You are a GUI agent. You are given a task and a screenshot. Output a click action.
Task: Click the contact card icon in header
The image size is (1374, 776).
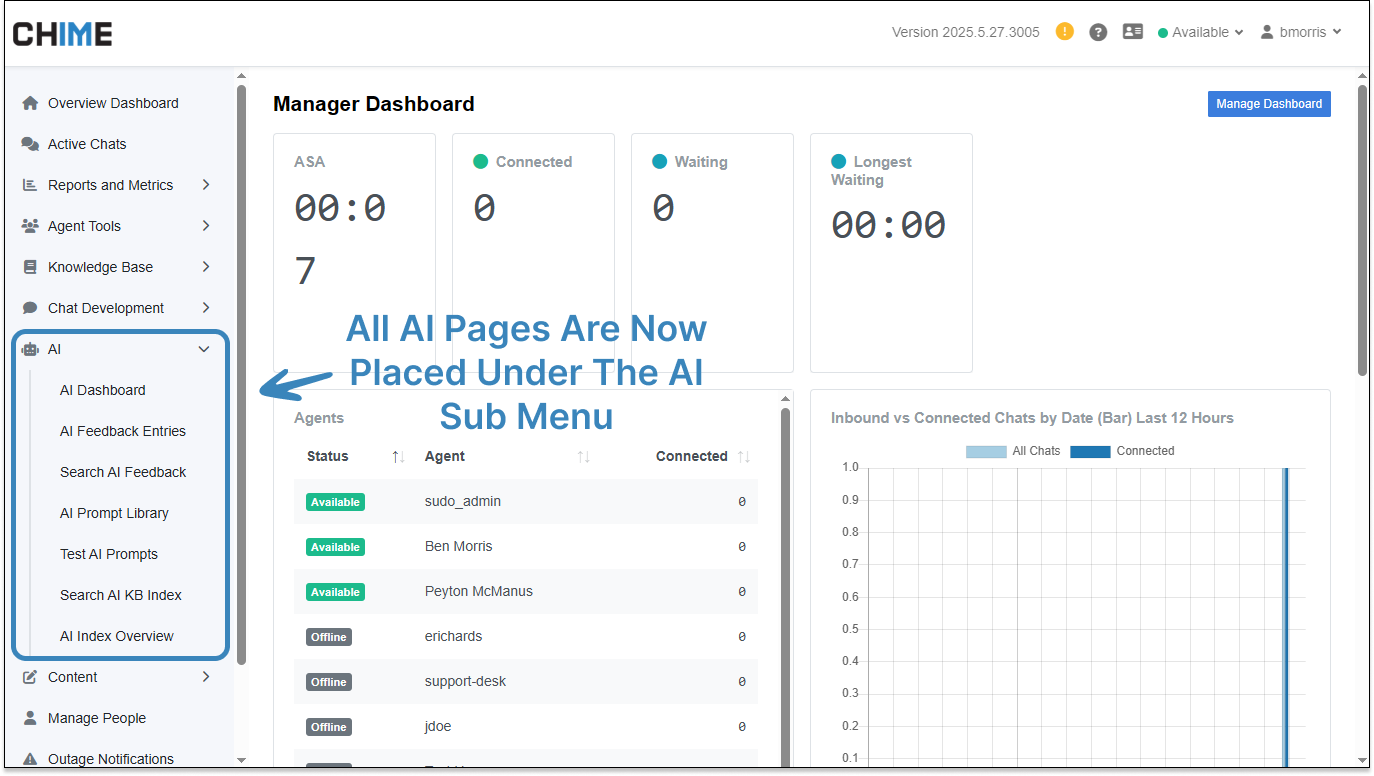point(1132,32)
